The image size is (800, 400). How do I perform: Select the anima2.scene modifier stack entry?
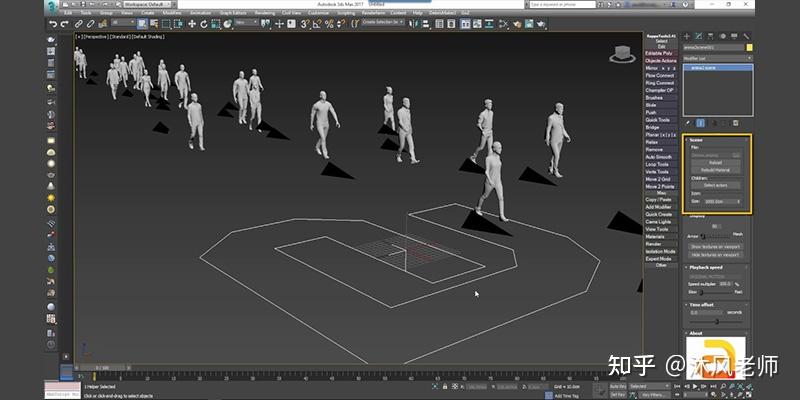(718, 68)
